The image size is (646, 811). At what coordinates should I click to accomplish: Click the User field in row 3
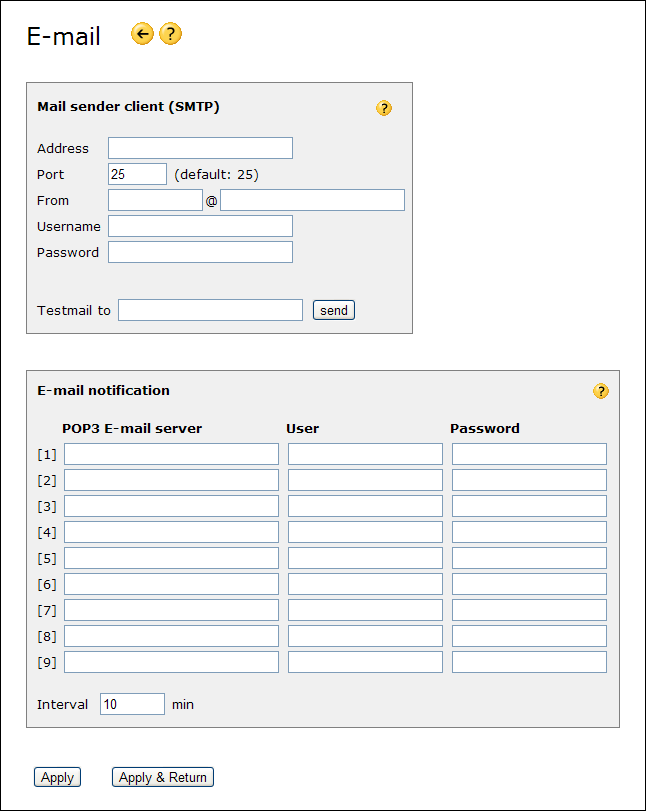point(365,506)
